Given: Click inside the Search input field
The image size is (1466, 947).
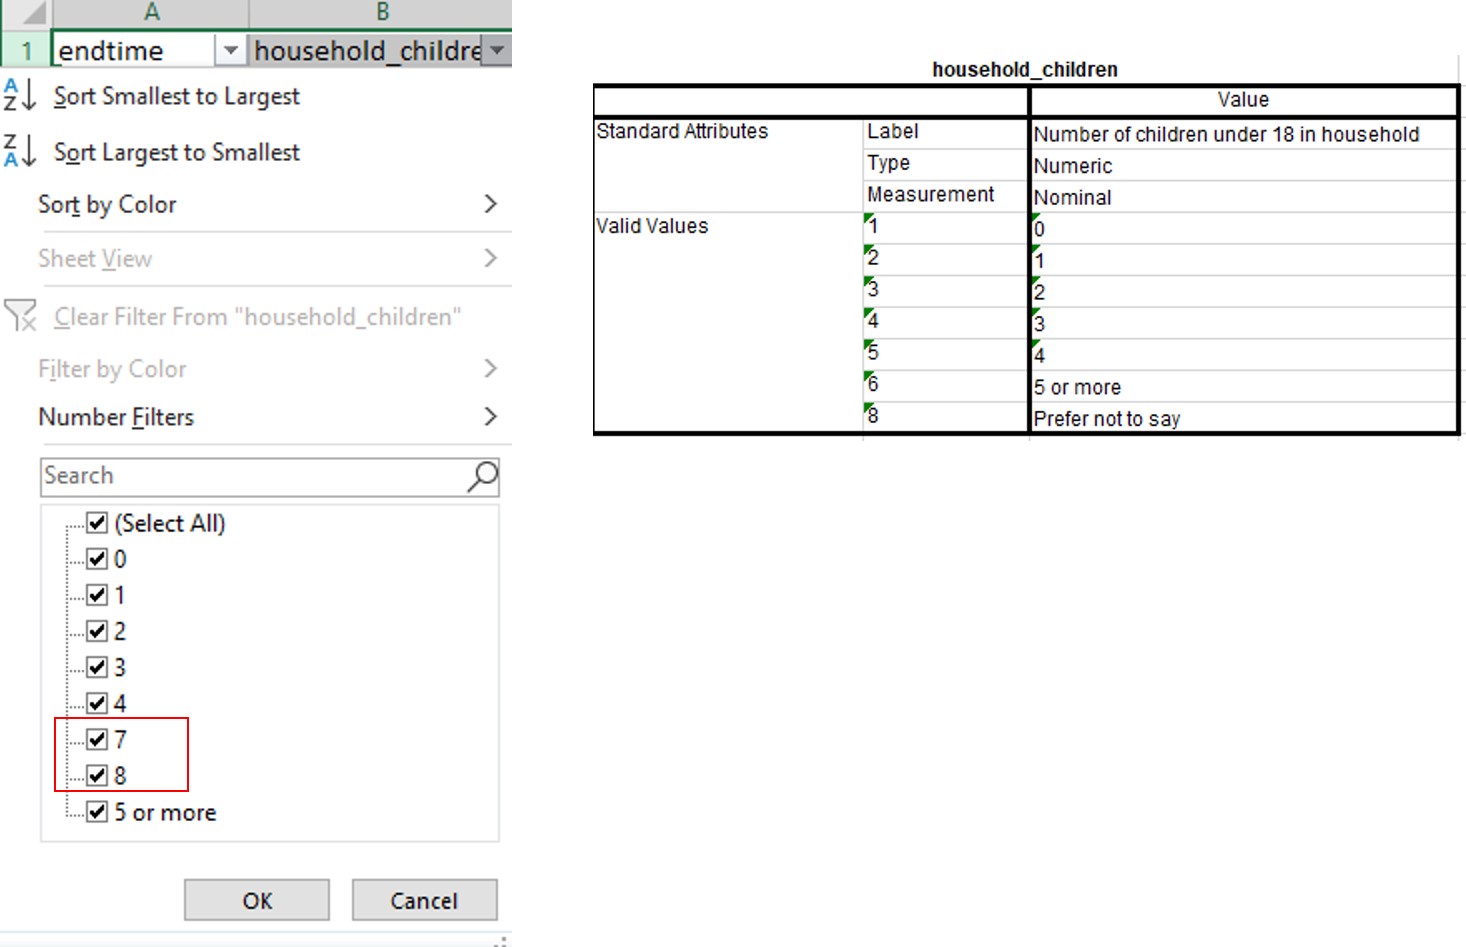Looking at the screenshot, I should pos(250,477).
